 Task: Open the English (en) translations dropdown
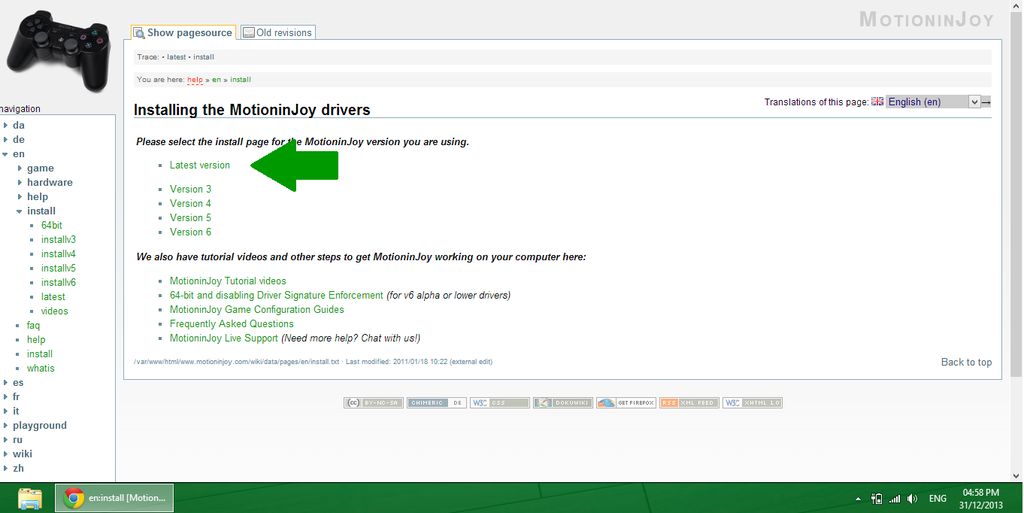tap(933, 102)
